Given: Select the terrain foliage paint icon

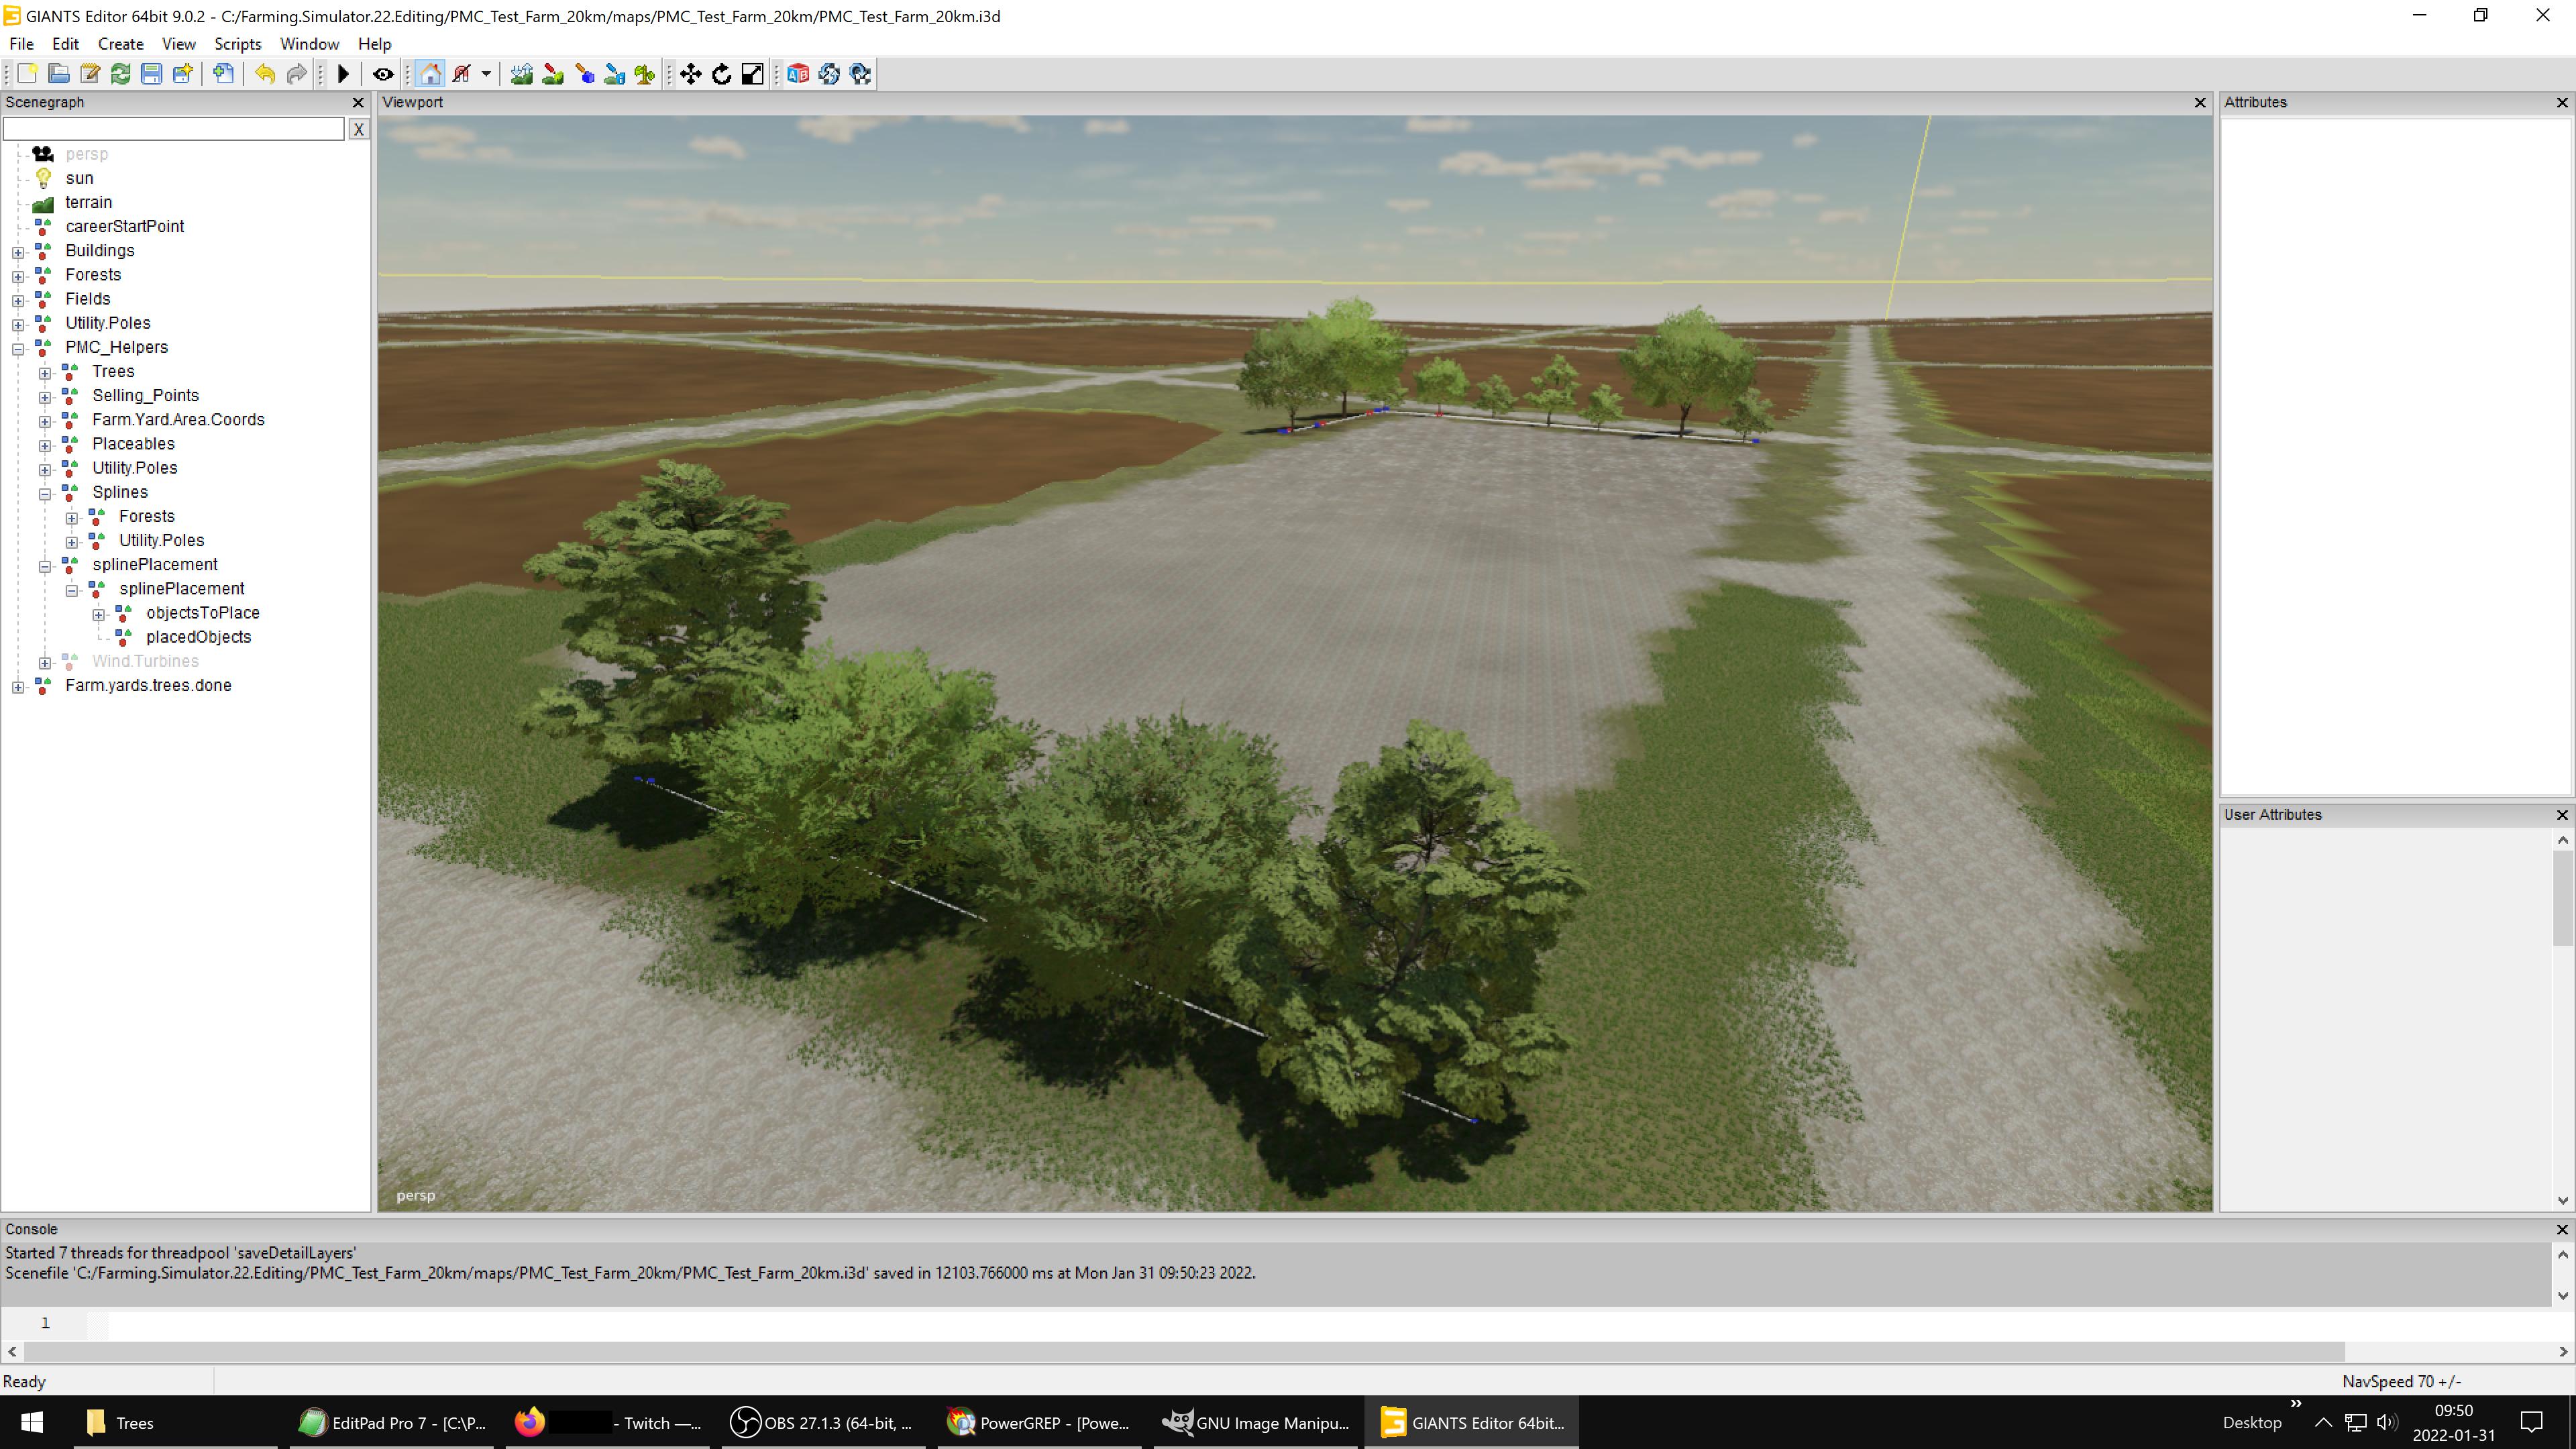Looking at the screenshot, I should click(584, 74).
